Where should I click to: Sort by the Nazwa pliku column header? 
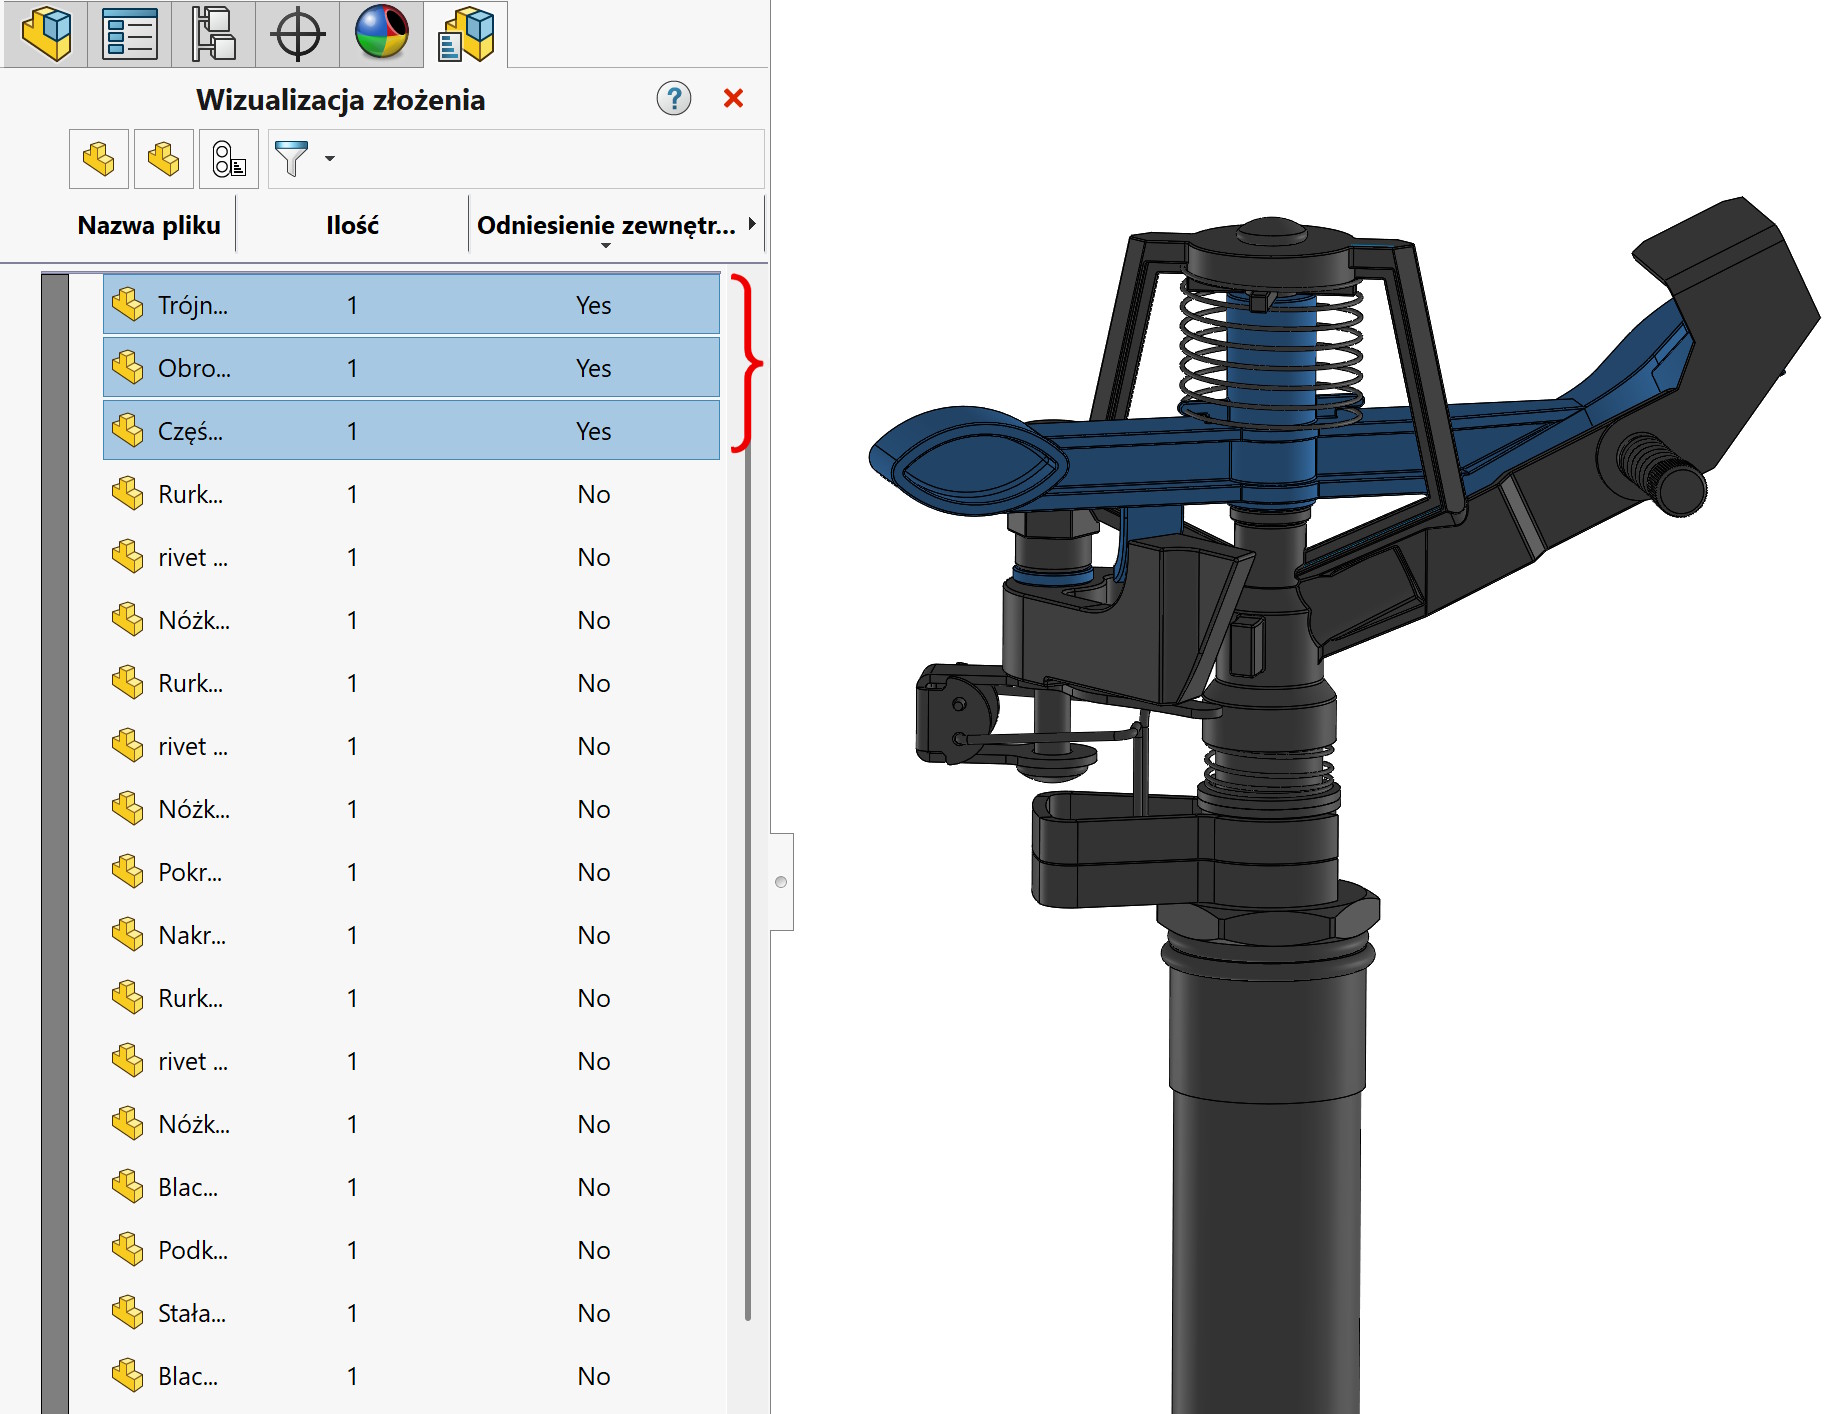point(149,225)
